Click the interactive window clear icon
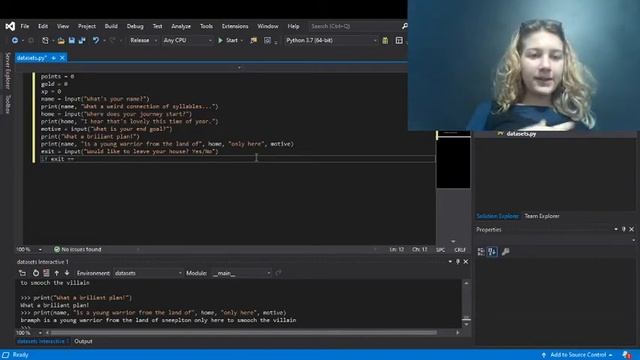Image resolution: width=640 pixels, height=360 pixels. 22,273
